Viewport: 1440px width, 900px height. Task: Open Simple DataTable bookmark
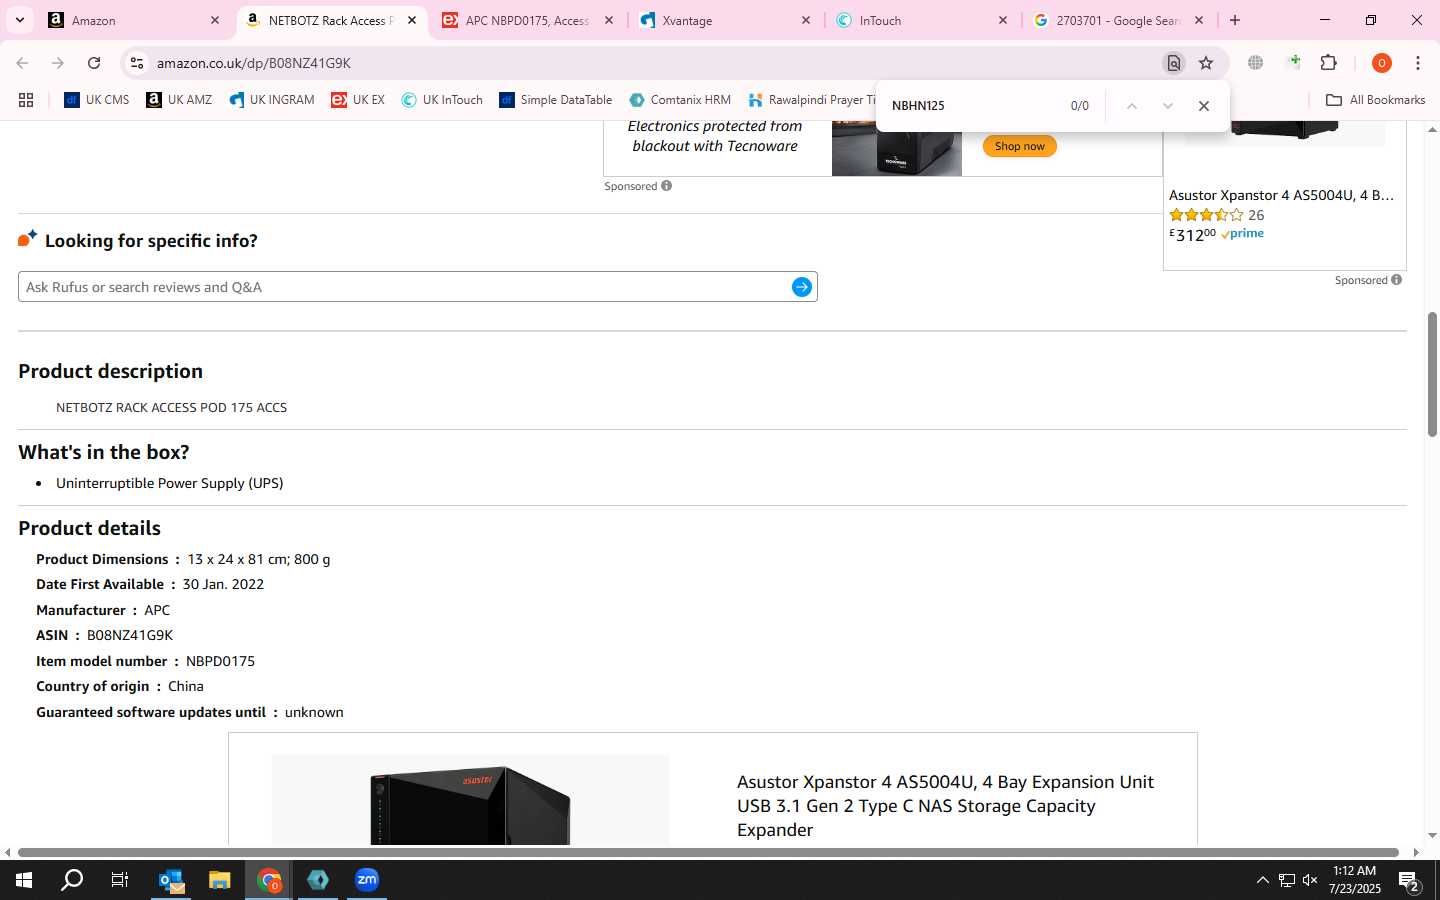pyautogui.click(x=556, y=100)
